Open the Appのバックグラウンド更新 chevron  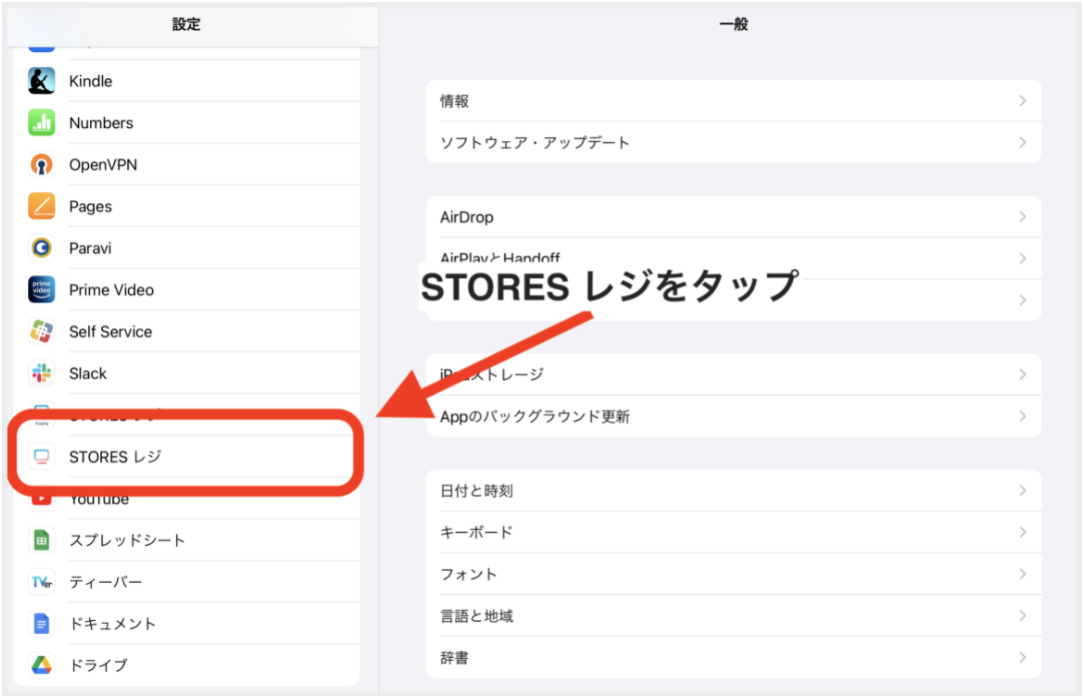[1022, 416]
